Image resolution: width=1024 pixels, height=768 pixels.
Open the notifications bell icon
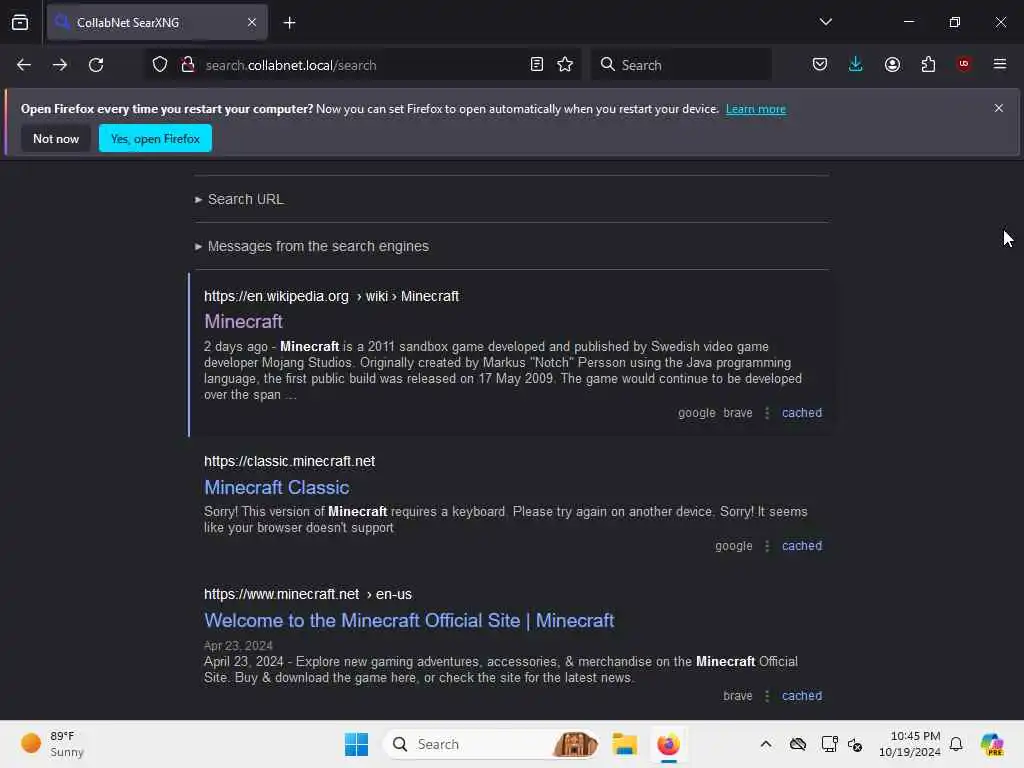tap(955, 744)
